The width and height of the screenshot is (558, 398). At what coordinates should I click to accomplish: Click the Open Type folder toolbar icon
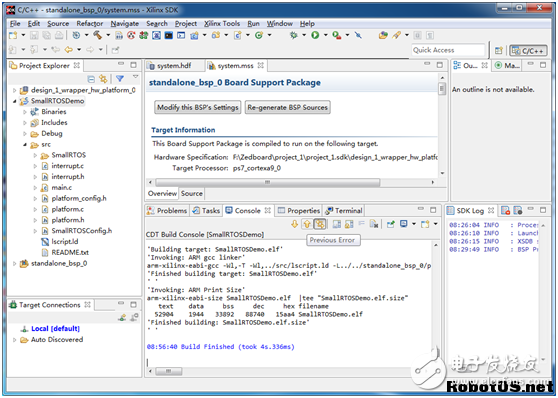[383, 35]
